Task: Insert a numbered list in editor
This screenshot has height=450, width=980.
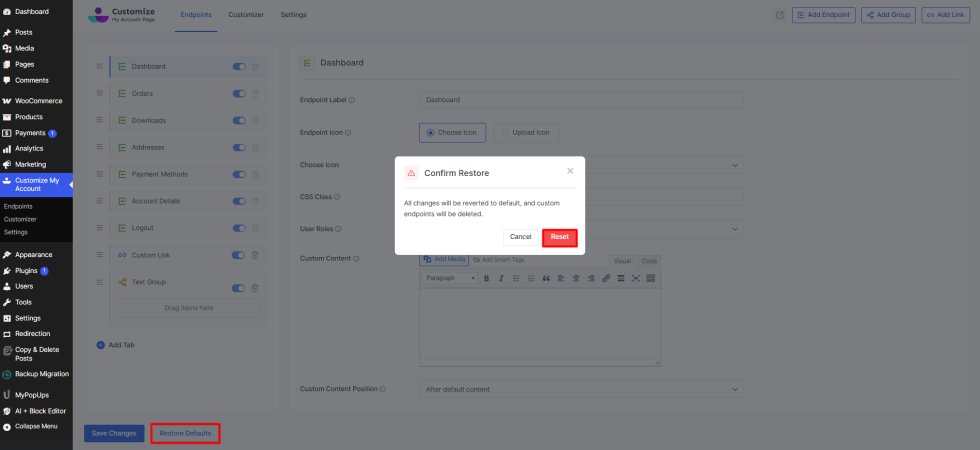Action: 531,278
